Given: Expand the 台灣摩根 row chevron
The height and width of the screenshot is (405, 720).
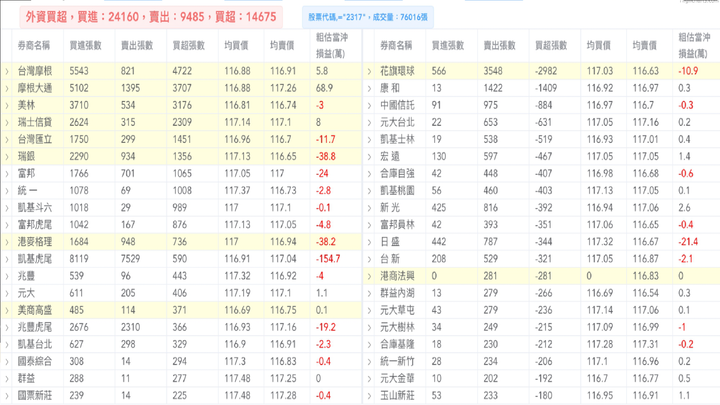Looking at the screenshot, I should (x=7, y=71).
